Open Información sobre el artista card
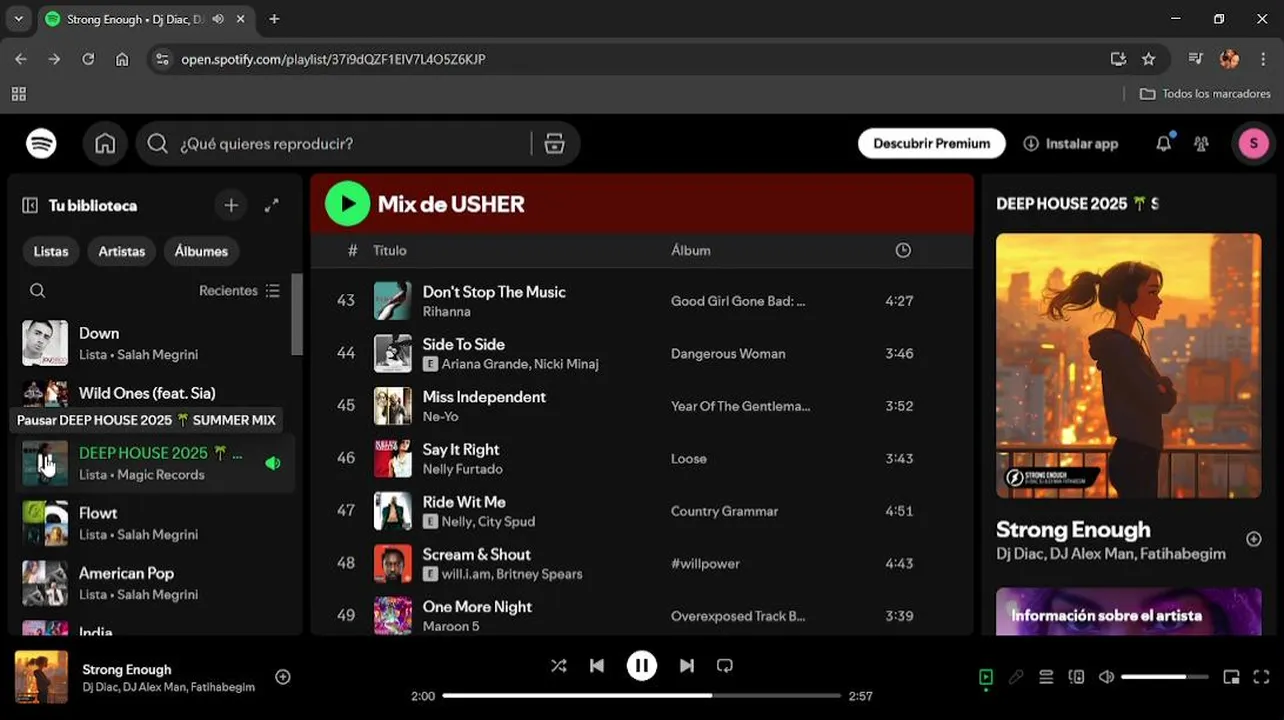The height and width of the screenshot is (720, 1284). click(x=1129, y=612)
